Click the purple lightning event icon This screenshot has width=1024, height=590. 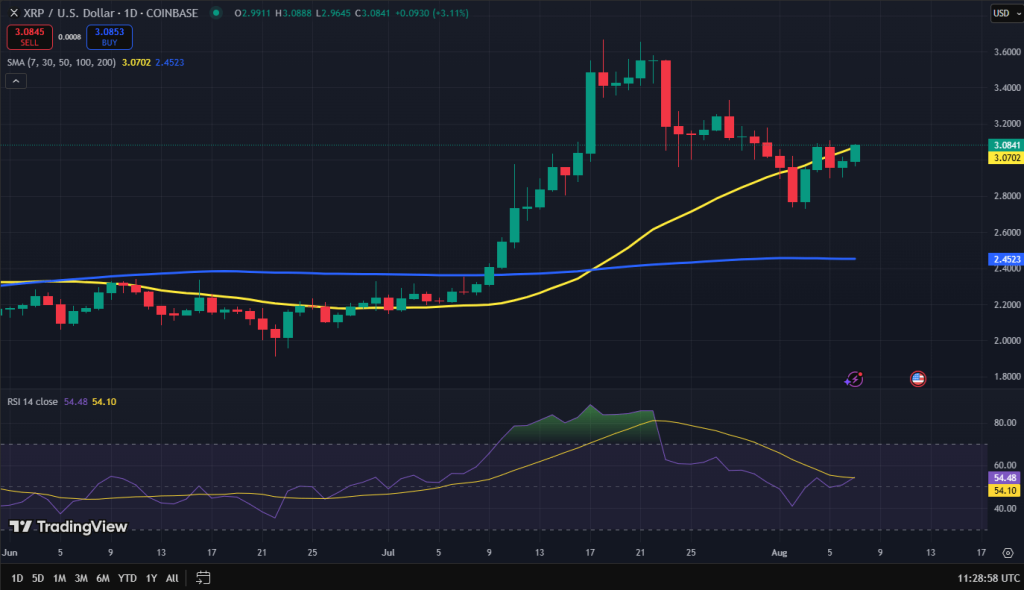[x=854, y=379]
